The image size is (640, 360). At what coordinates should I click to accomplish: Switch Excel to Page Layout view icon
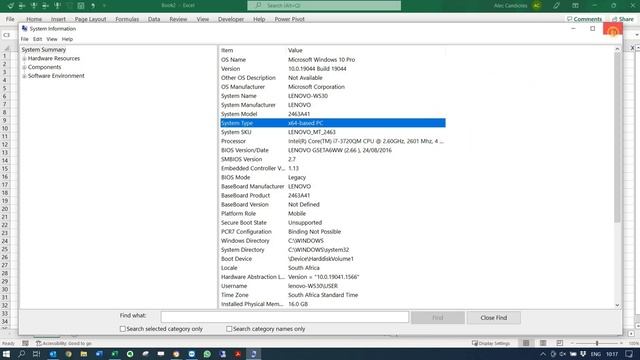[543, 343]
